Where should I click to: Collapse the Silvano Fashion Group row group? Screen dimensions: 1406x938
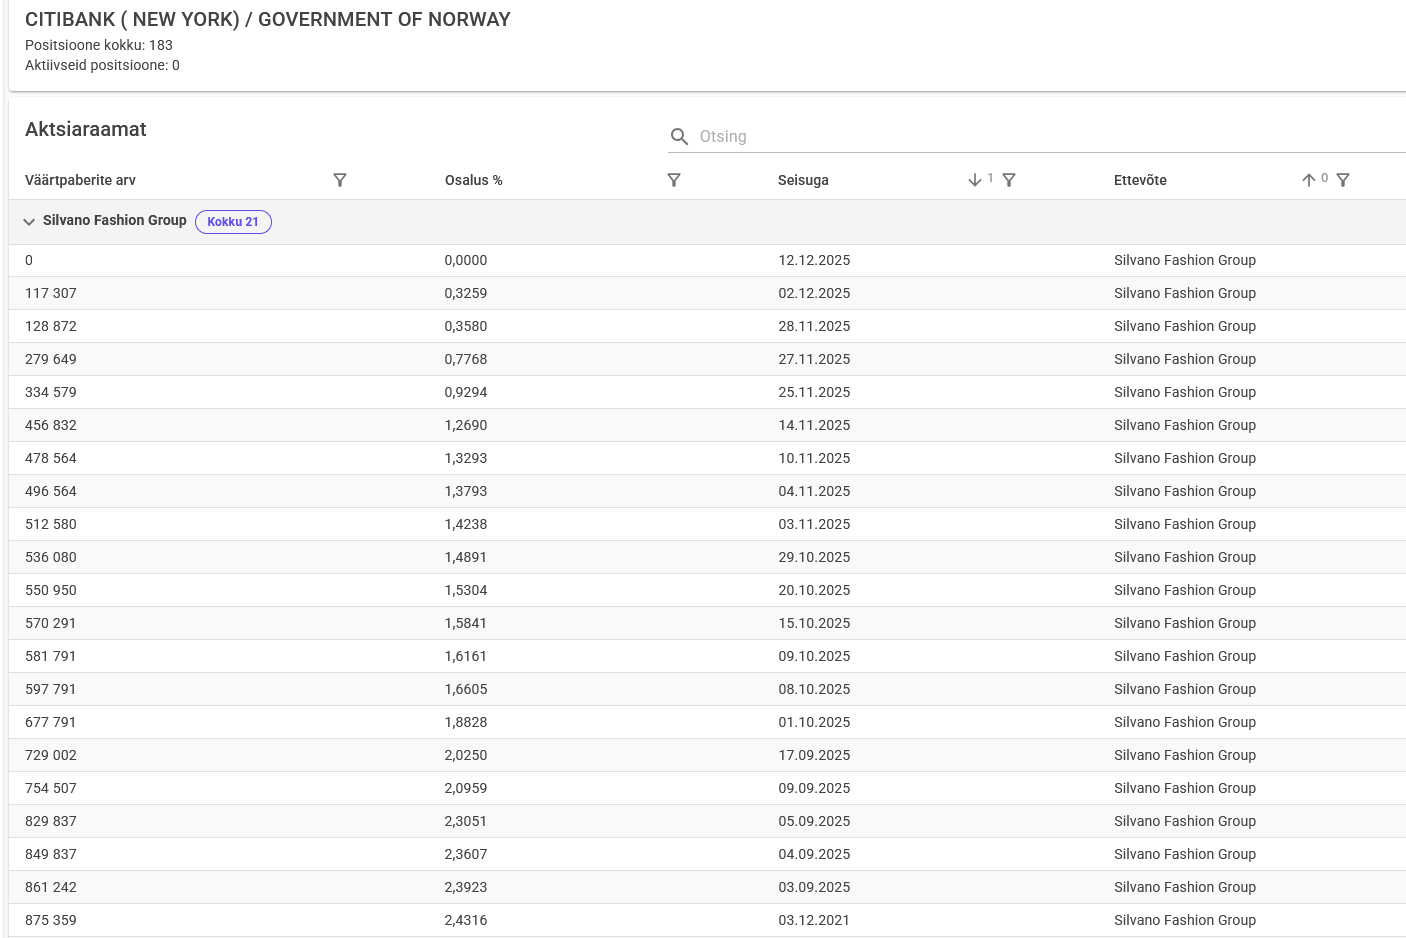pos(29,222)
